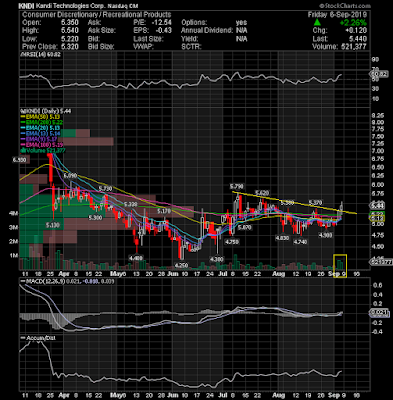The image size is (393, 400).
Task: Click the magenta EMA(100) legend entry
Action: point(43,145)
